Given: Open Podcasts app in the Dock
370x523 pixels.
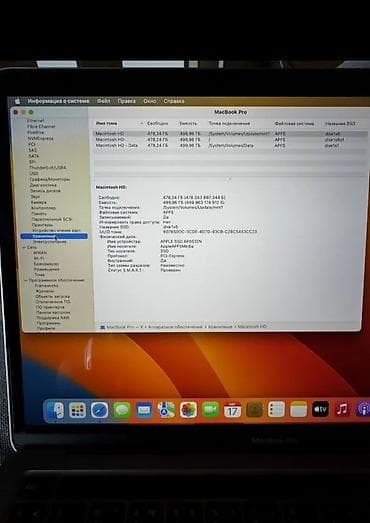Looking at the screenshot, I should click(x=363, y=409).
